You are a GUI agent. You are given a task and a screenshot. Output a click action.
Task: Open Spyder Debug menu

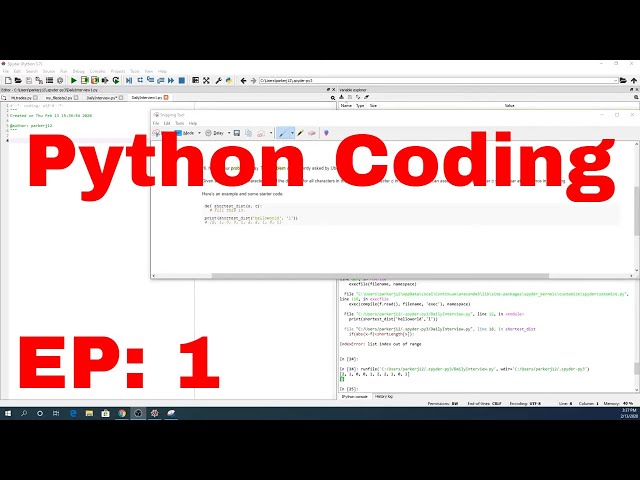[78, 71]
